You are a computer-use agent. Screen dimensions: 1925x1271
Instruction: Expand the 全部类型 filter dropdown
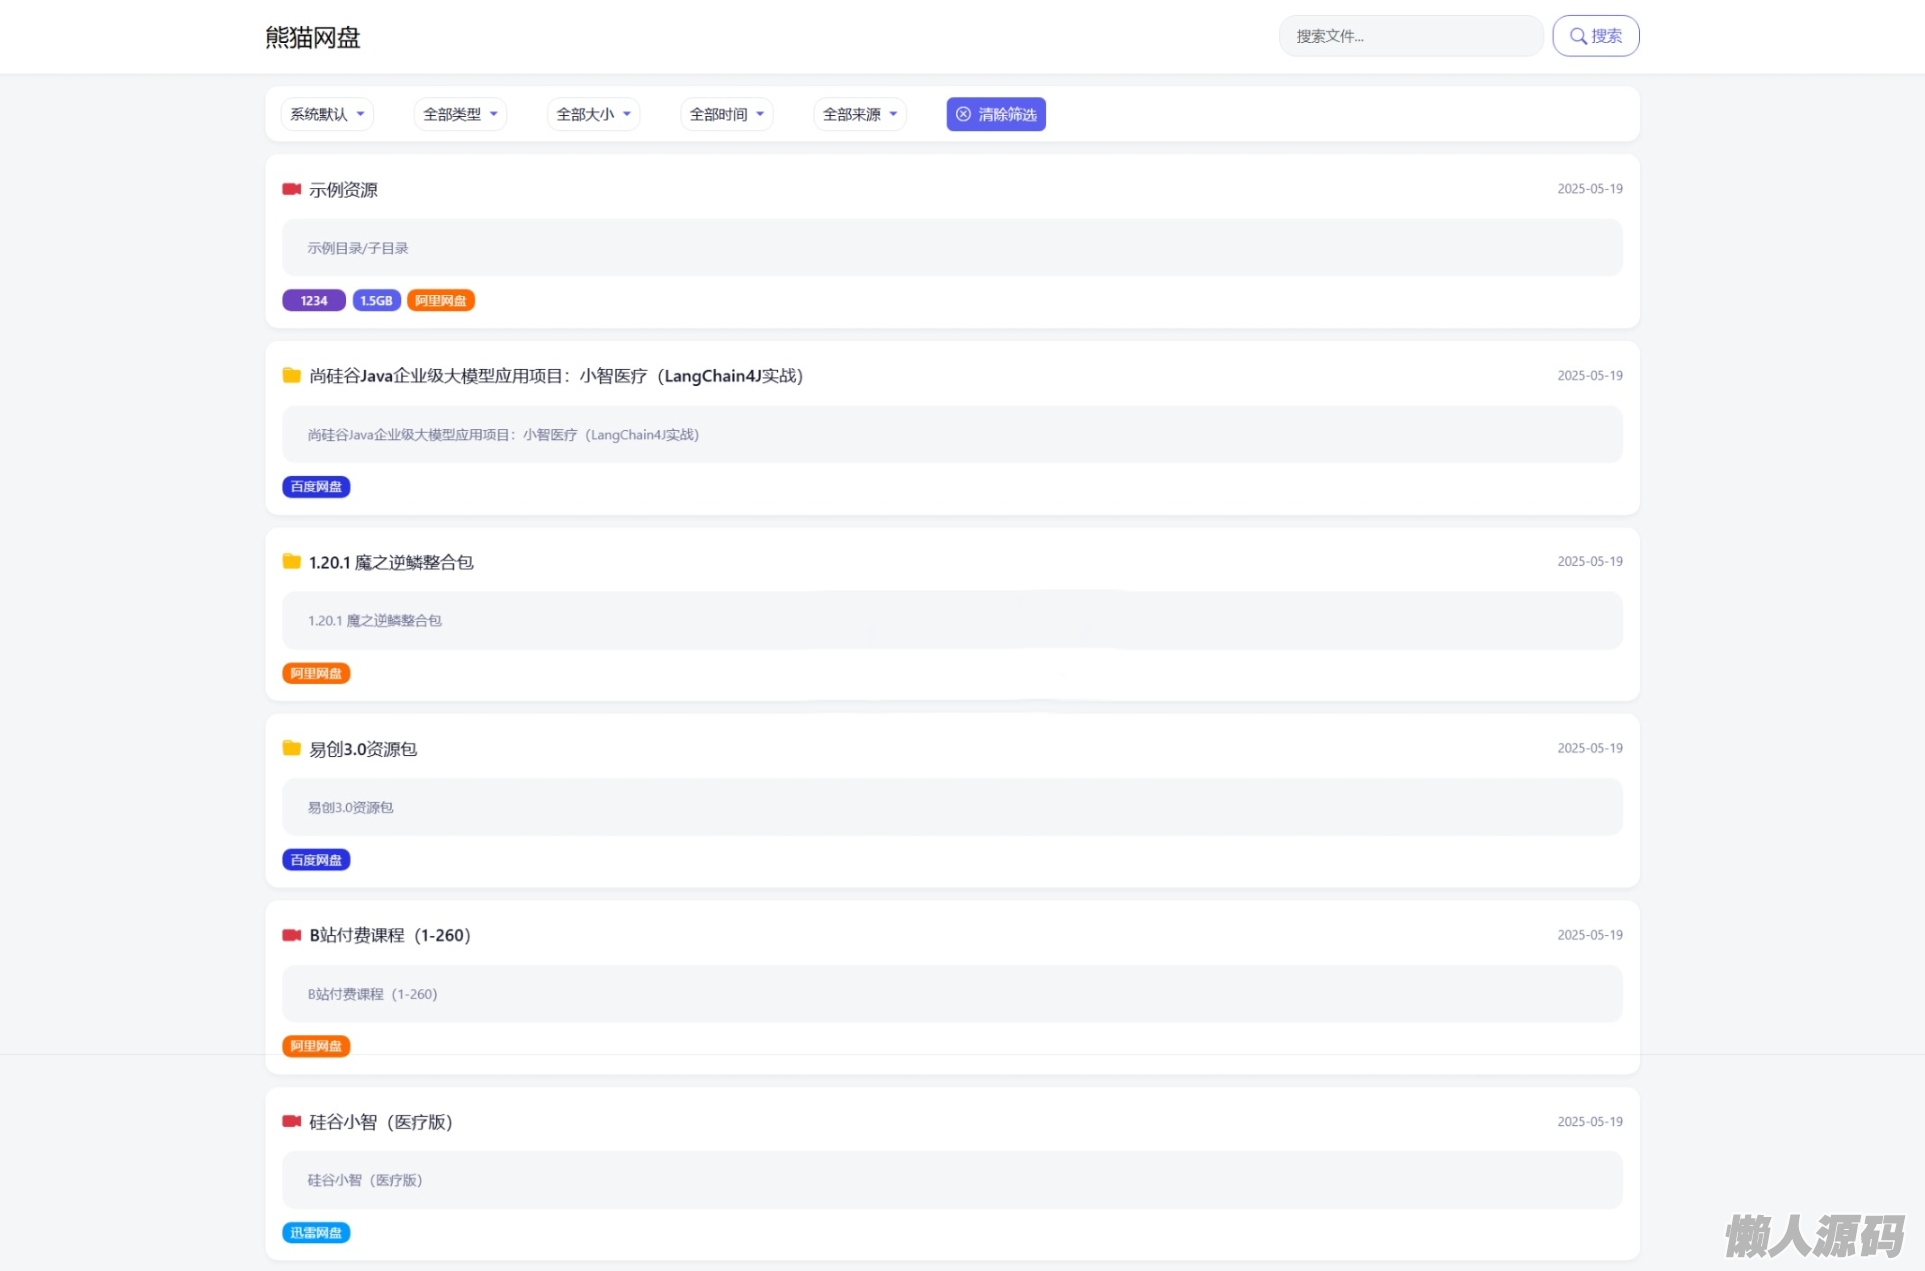point(460,114)
